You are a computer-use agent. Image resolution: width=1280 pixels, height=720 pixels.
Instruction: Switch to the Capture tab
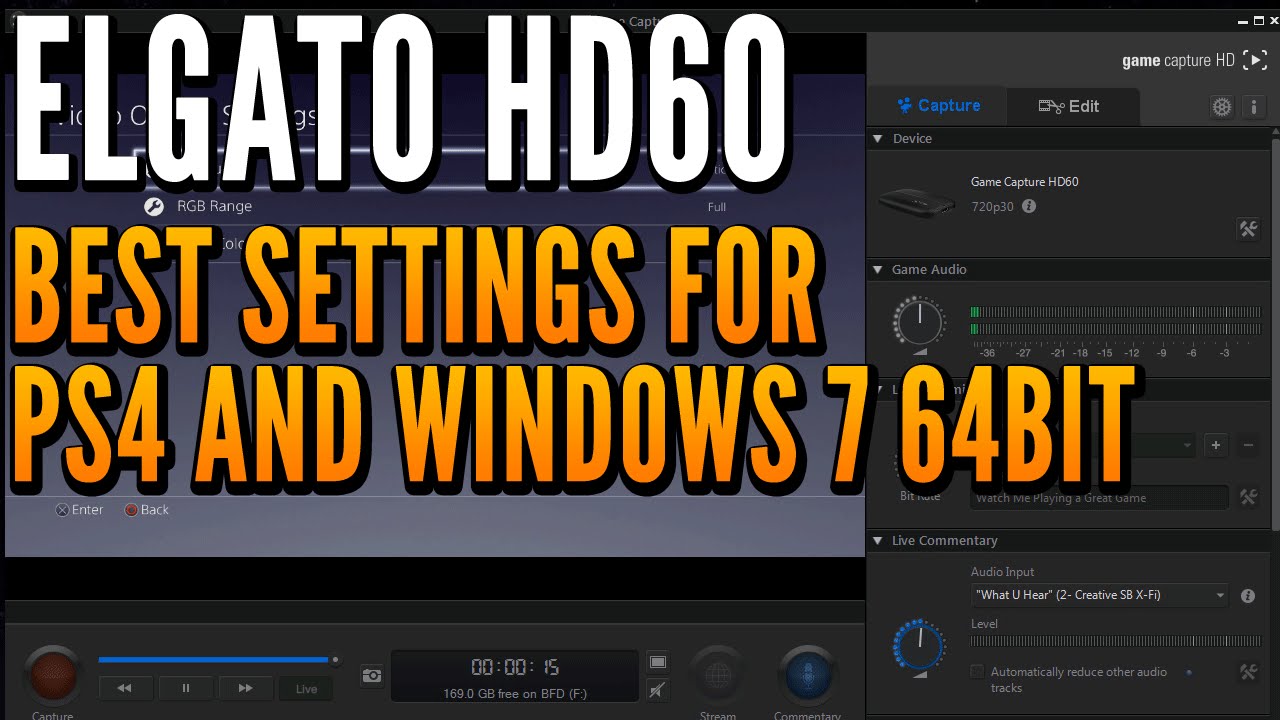(938, 105)
